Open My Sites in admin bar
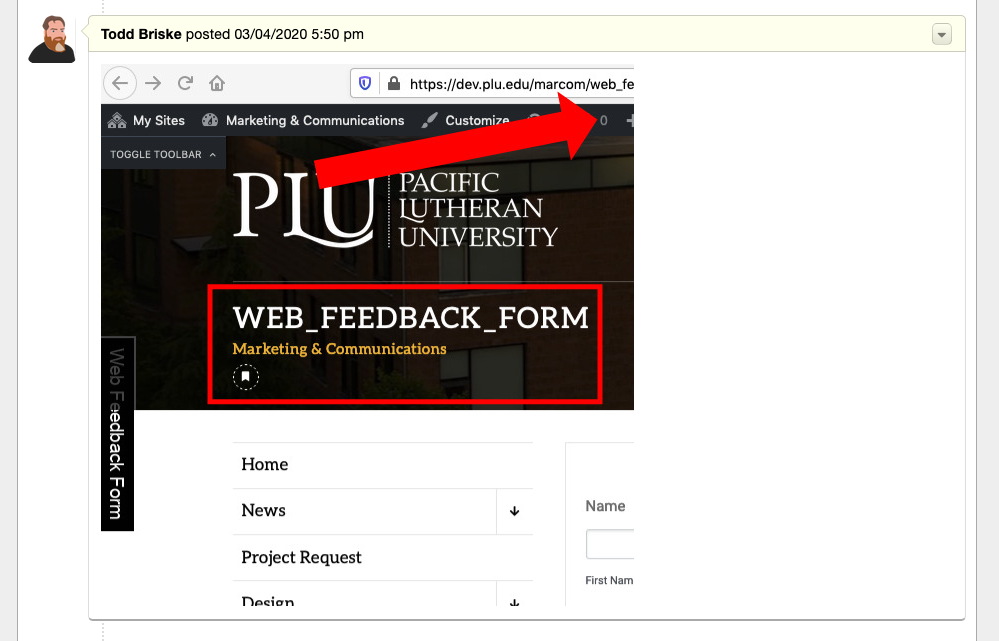Screen dimensions: 999x641 coord(147,120)
